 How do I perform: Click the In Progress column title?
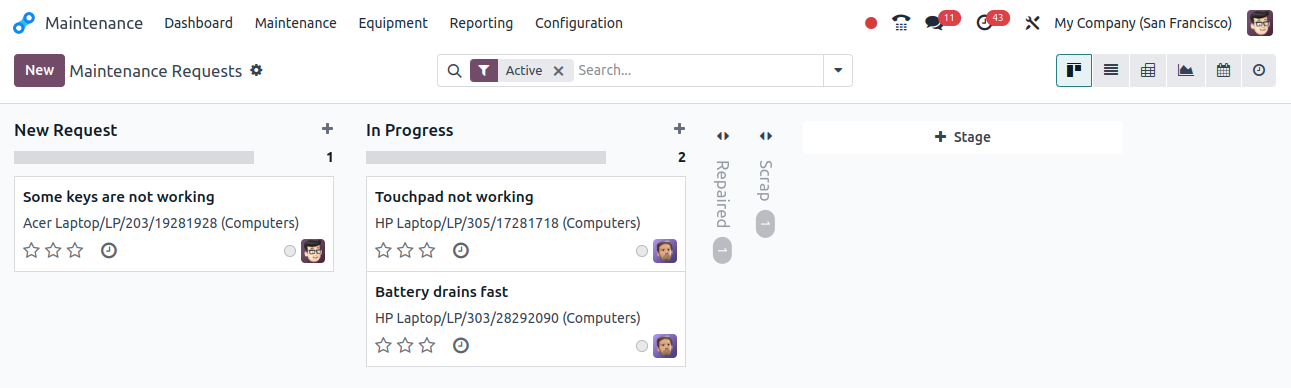(410, 130)
